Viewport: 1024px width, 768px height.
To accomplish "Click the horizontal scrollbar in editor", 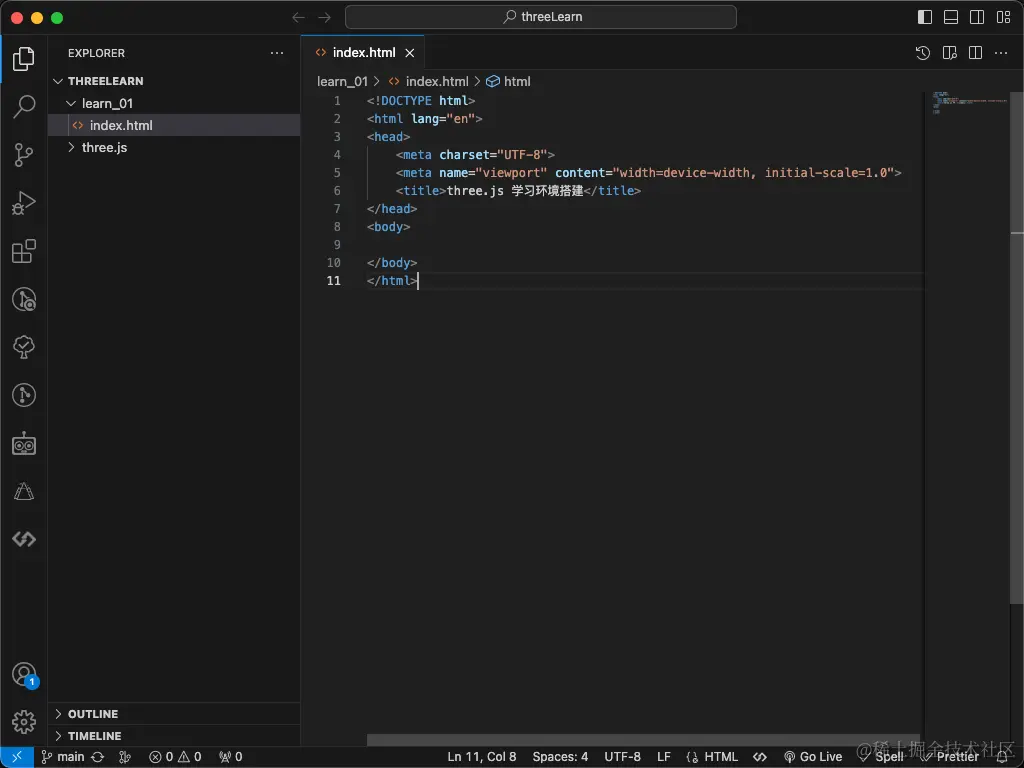I will [640, 740].
